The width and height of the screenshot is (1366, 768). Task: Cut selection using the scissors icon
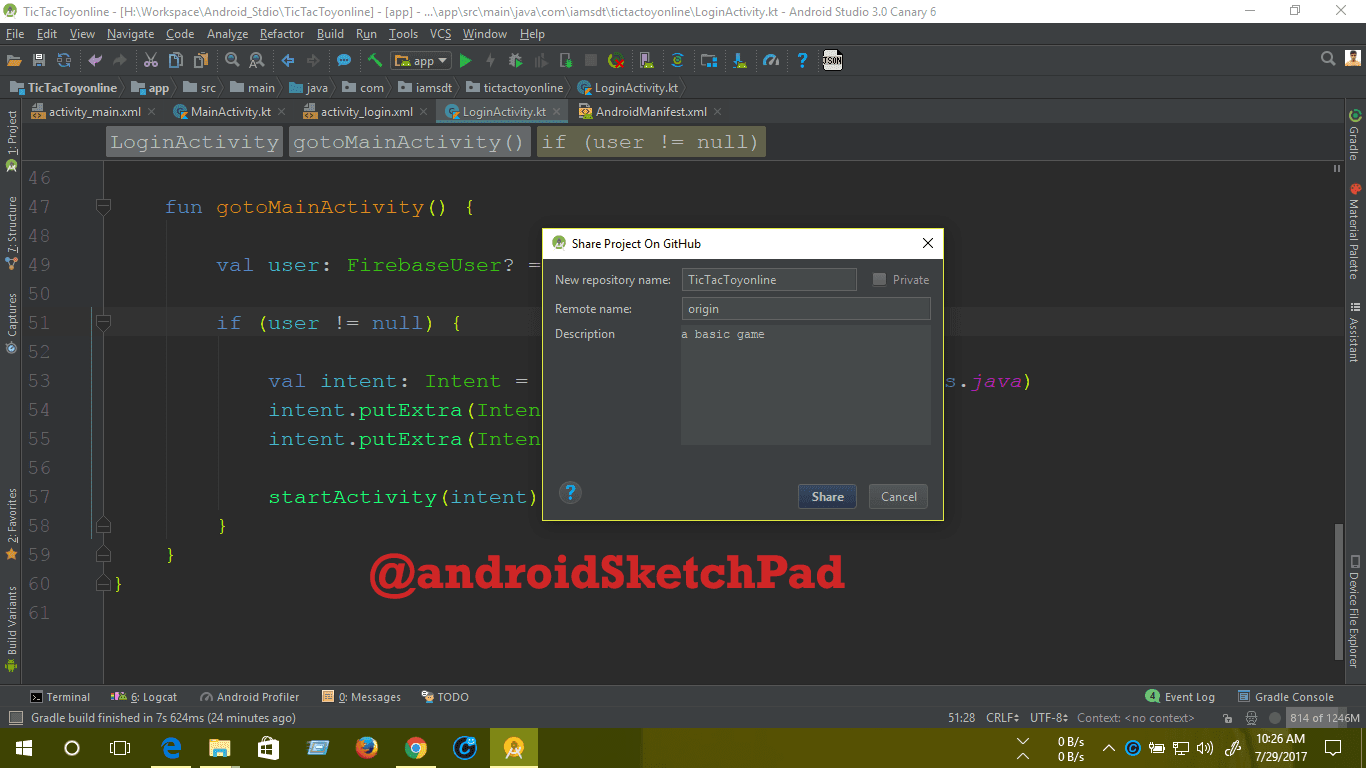152,60
